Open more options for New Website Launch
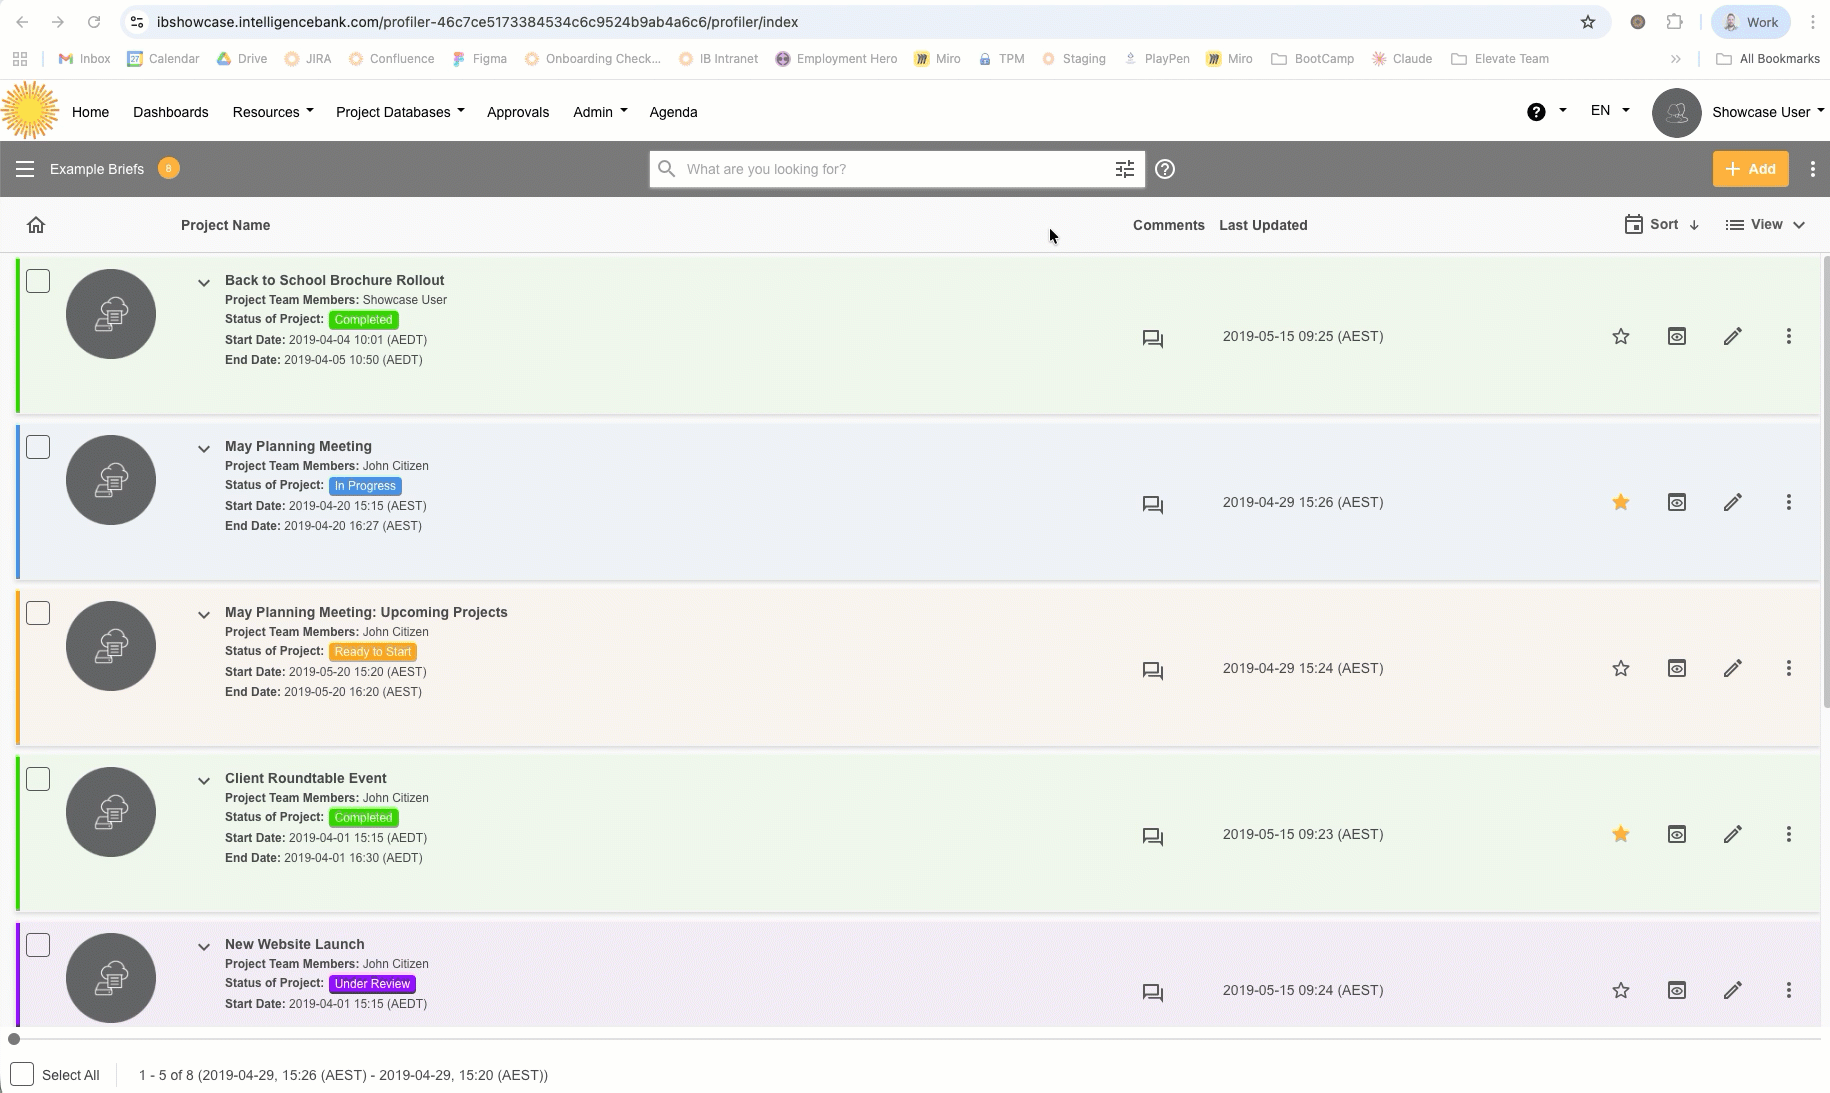The height and width of the screenshot is (1093, 1830). click(x=1788, y=990)
